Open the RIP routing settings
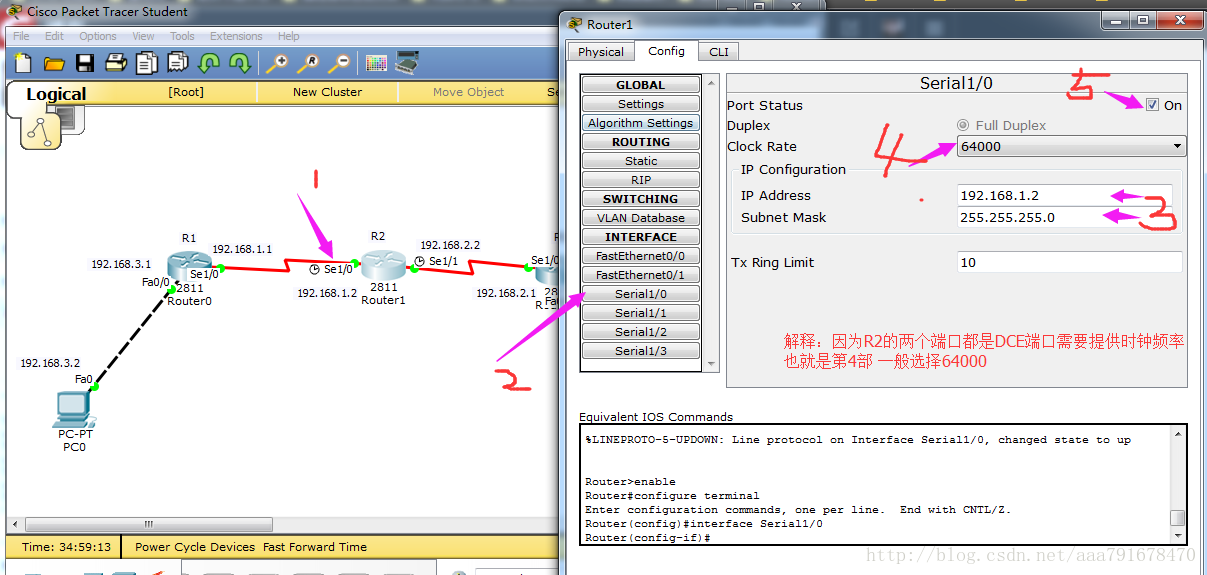Image resolution: width=1207 pixels, height=575 pixels. 641,180
